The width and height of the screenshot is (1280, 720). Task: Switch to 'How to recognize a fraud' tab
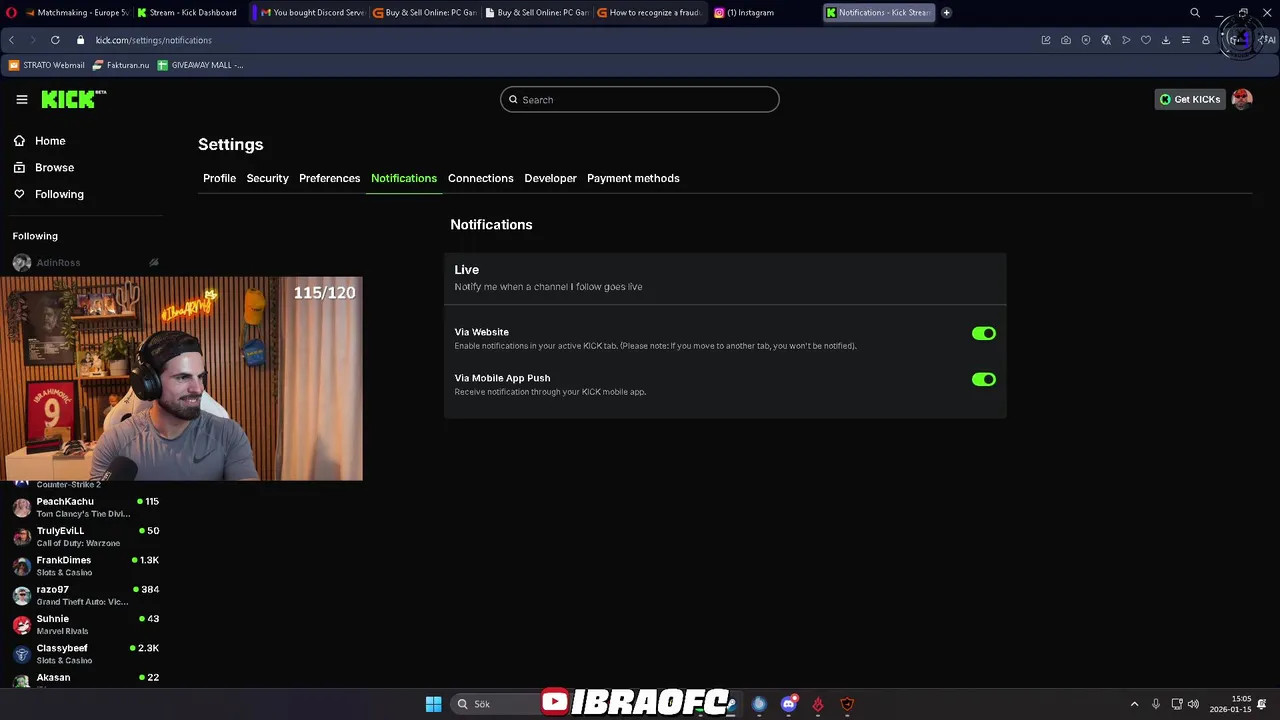point(651,13)
